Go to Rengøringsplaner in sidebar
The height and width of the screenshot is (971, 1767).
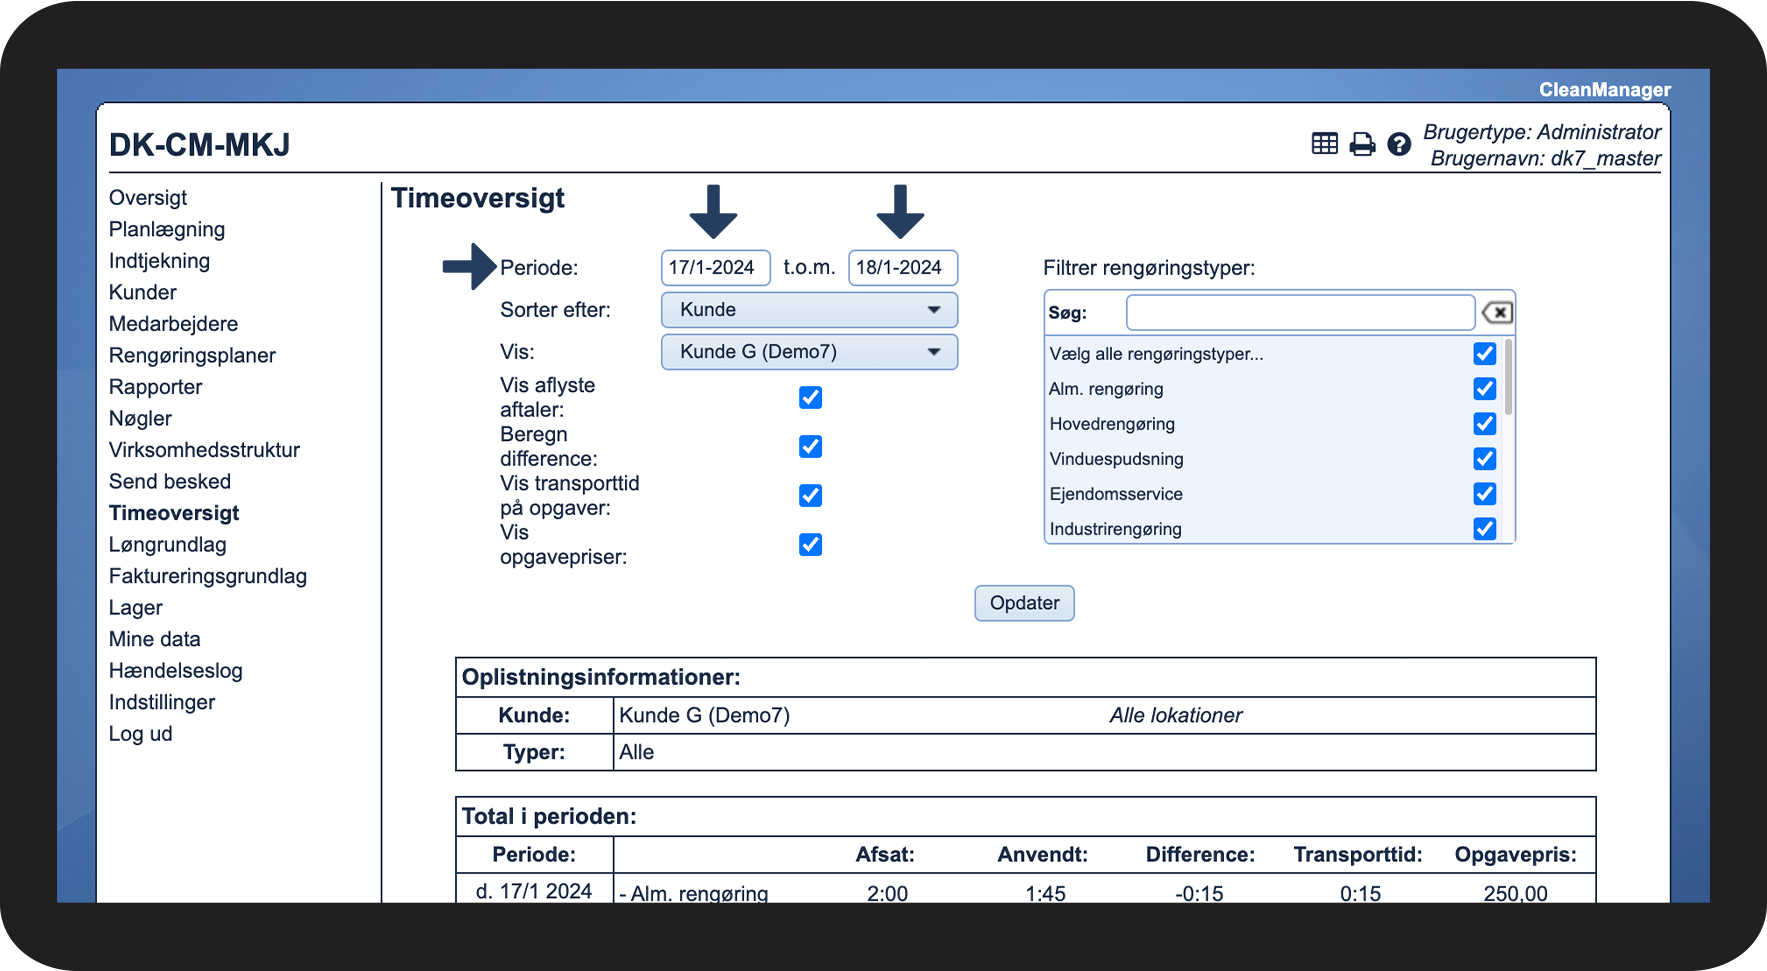coord(192,356)
